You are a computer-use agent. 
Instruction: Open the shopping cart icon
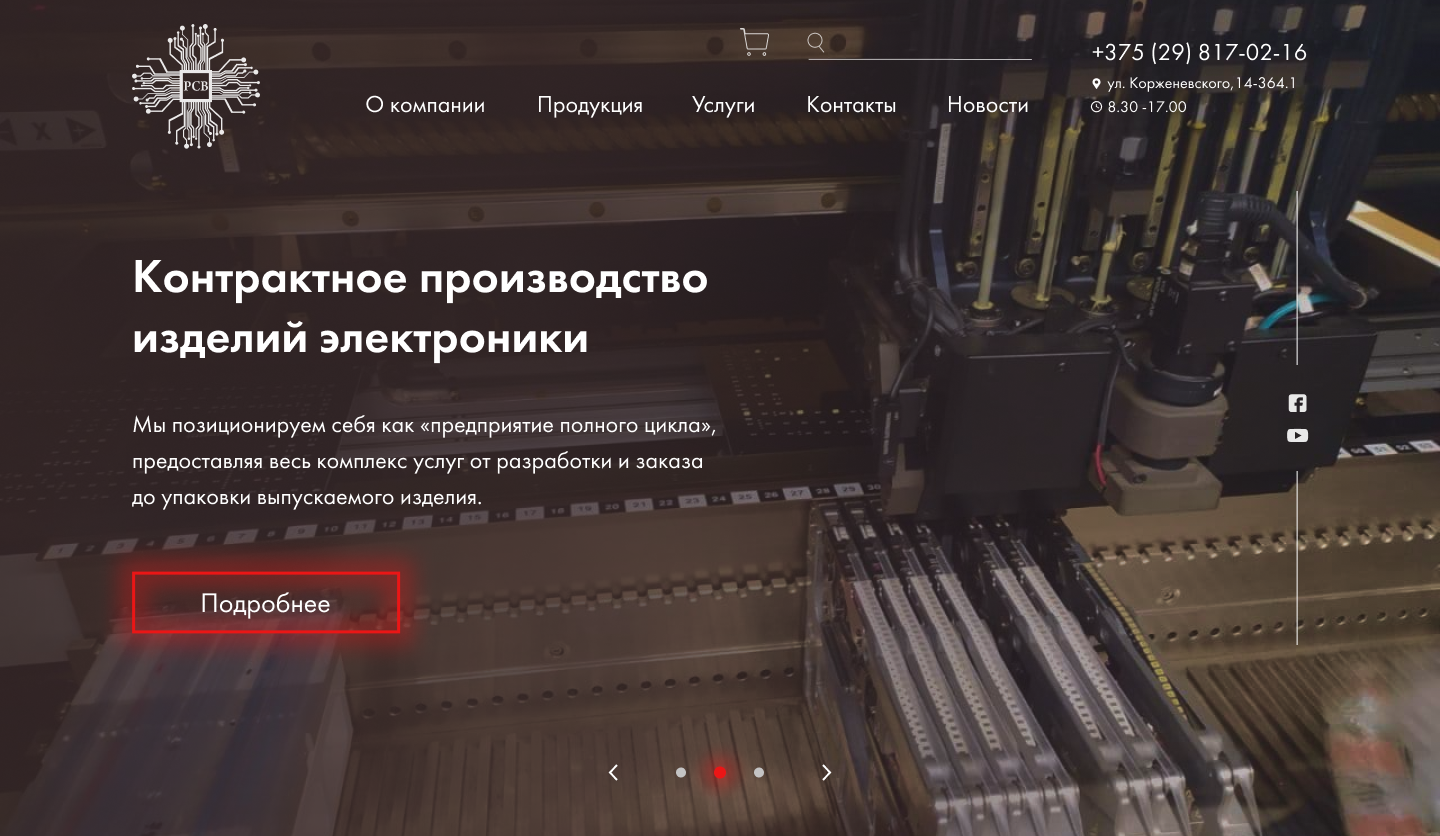pyautogui.click(x=754, y=42)
